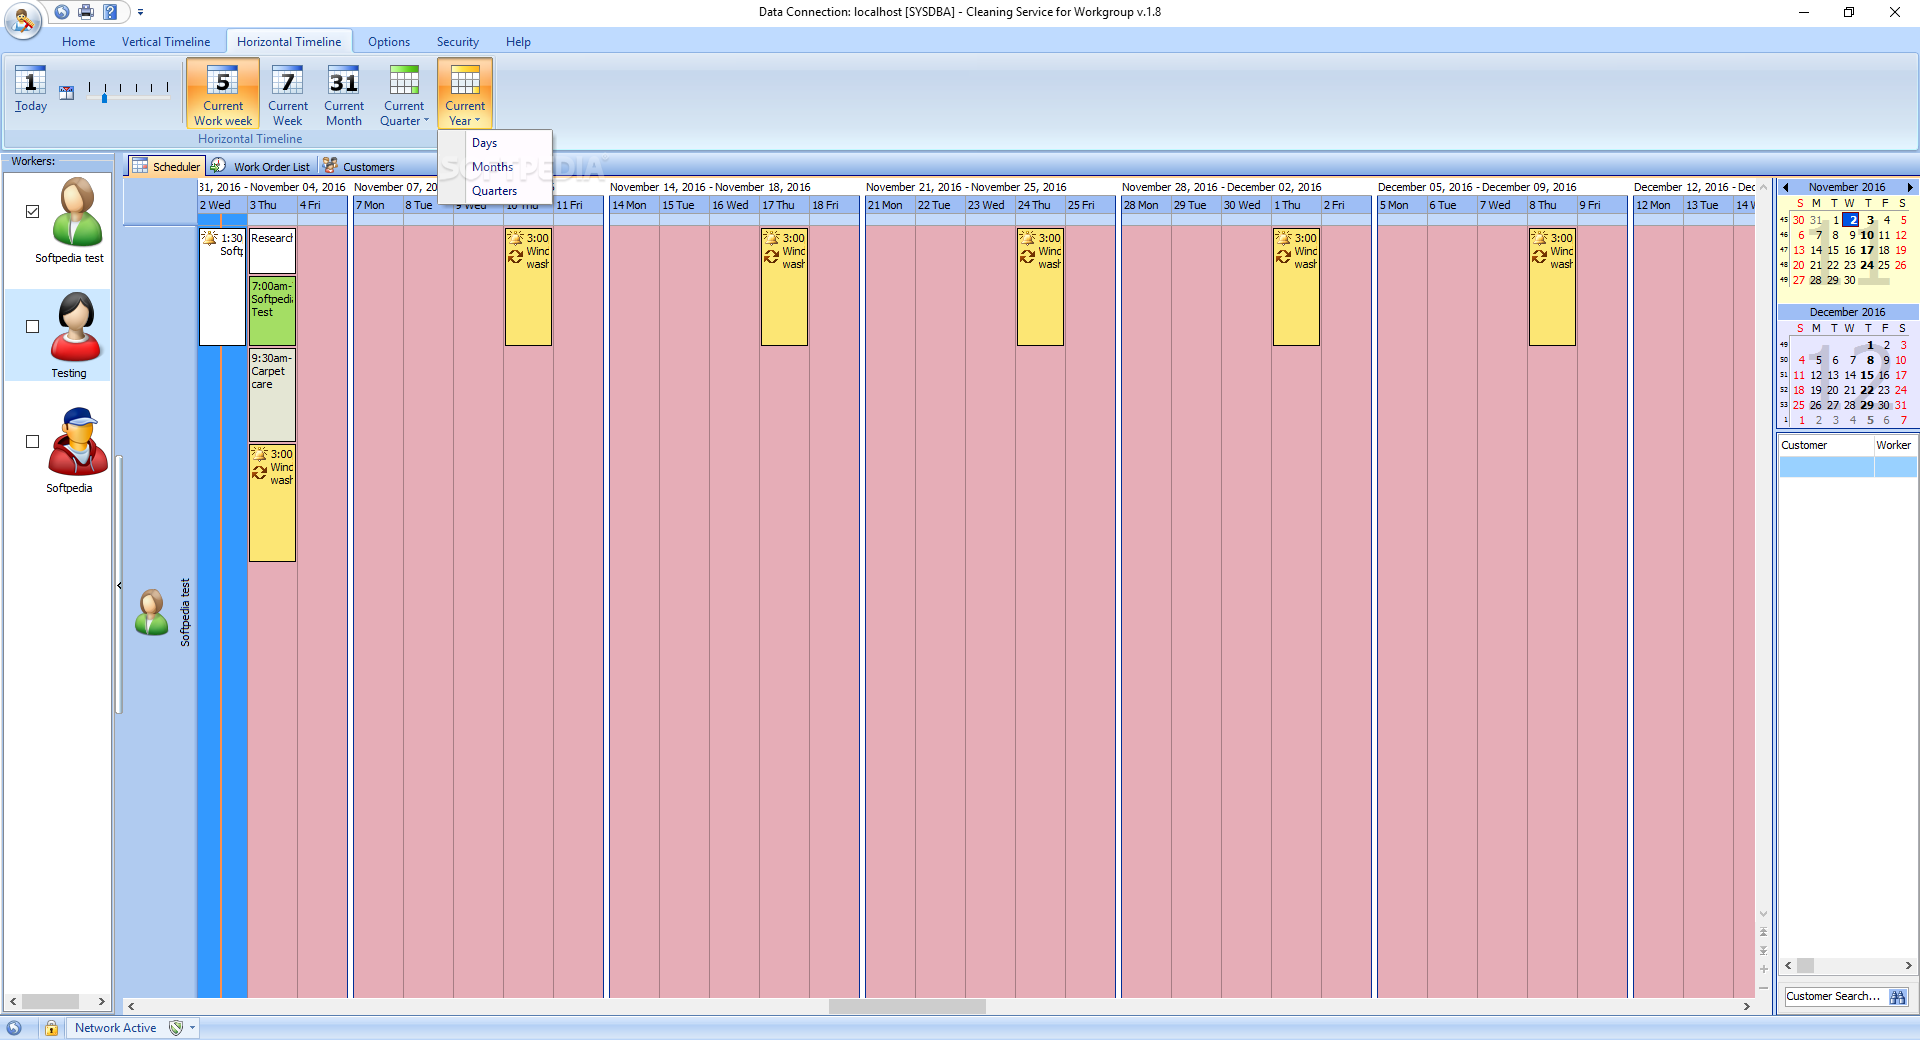Select the 3:00 Window wash appointment on 3 Thu

click(272, 502)
